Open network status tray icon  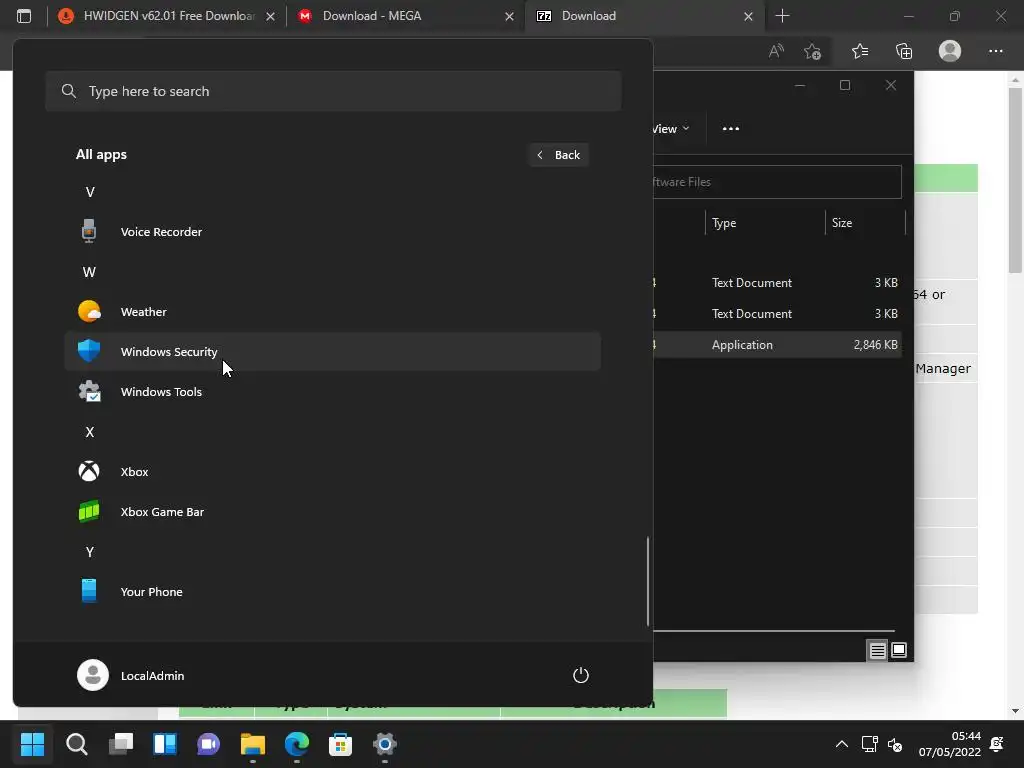tap(869, 744)
